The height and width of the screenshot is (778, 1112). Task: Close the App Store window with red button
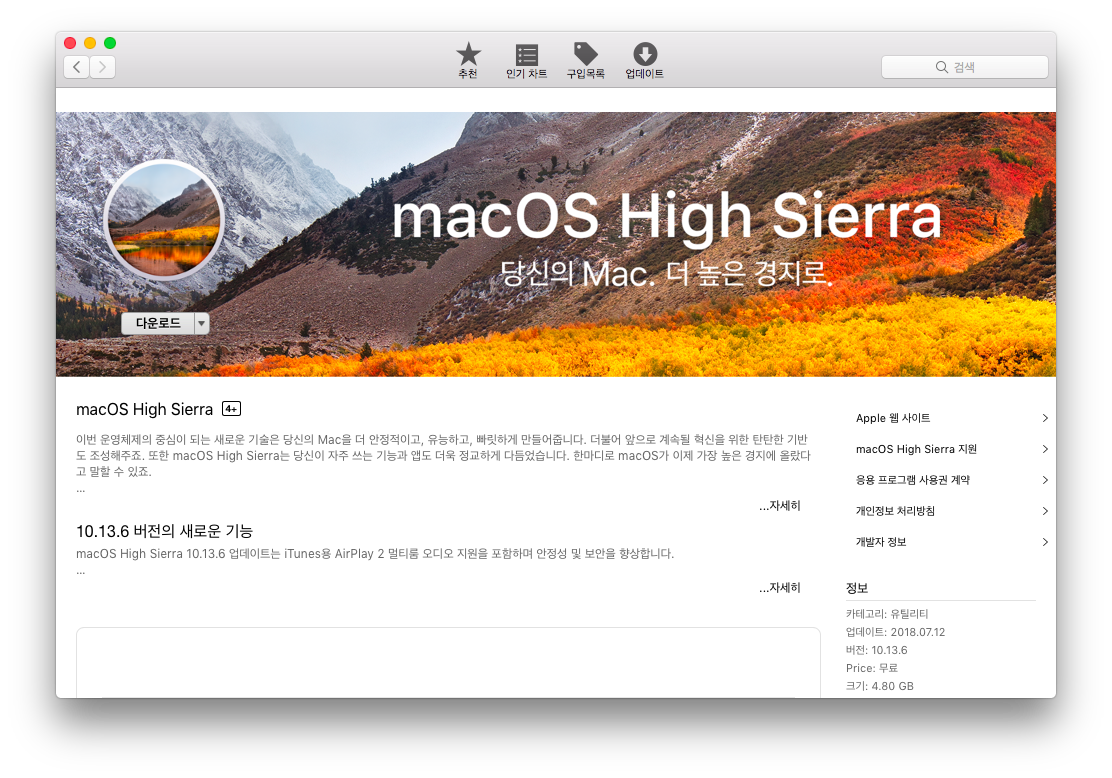[x=70, y=43]
